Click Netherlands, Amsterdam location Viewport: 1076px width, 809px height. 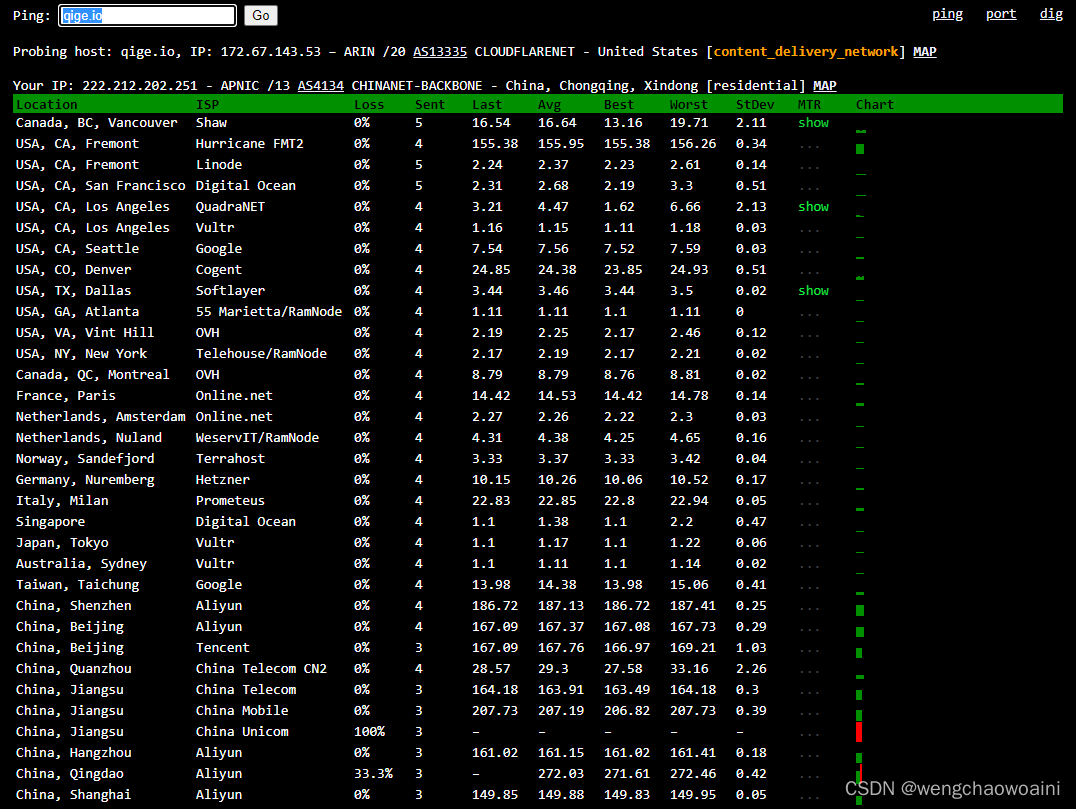[100, 417]
